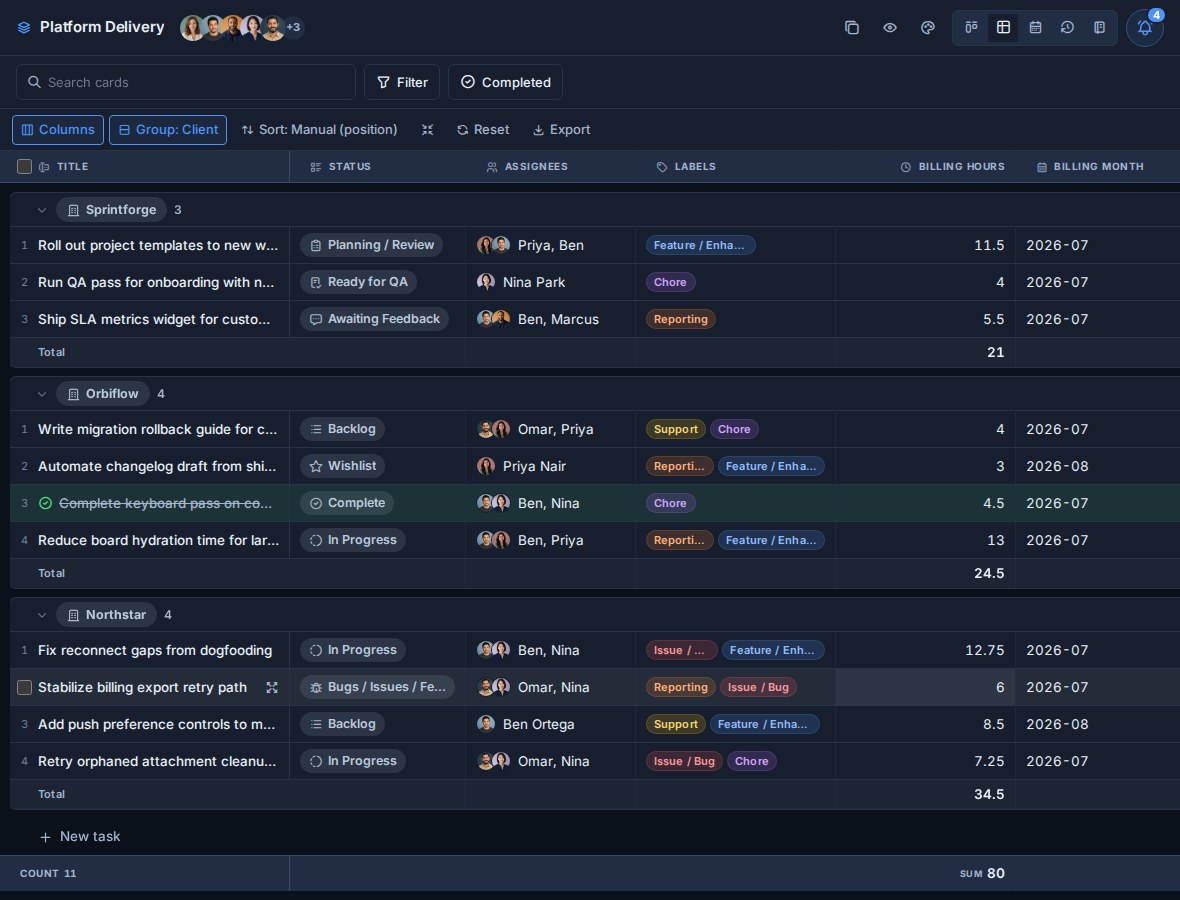Click the Reporting label on Ship SLA row
This screenshot has width=1180, height=900.
[680, 319]
